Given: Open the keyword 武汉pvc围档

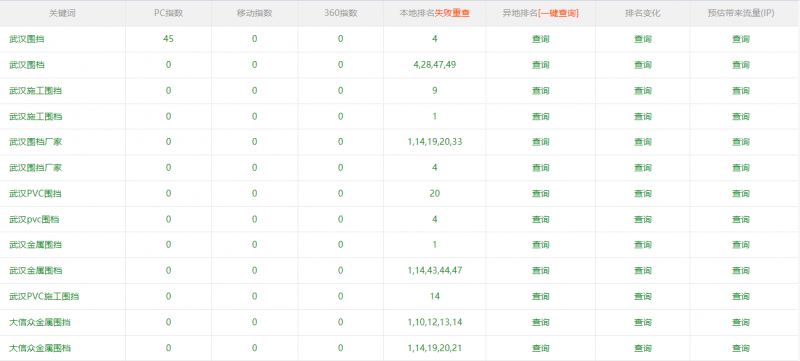Looking at the screenshot, I should [x=34, y=219].
